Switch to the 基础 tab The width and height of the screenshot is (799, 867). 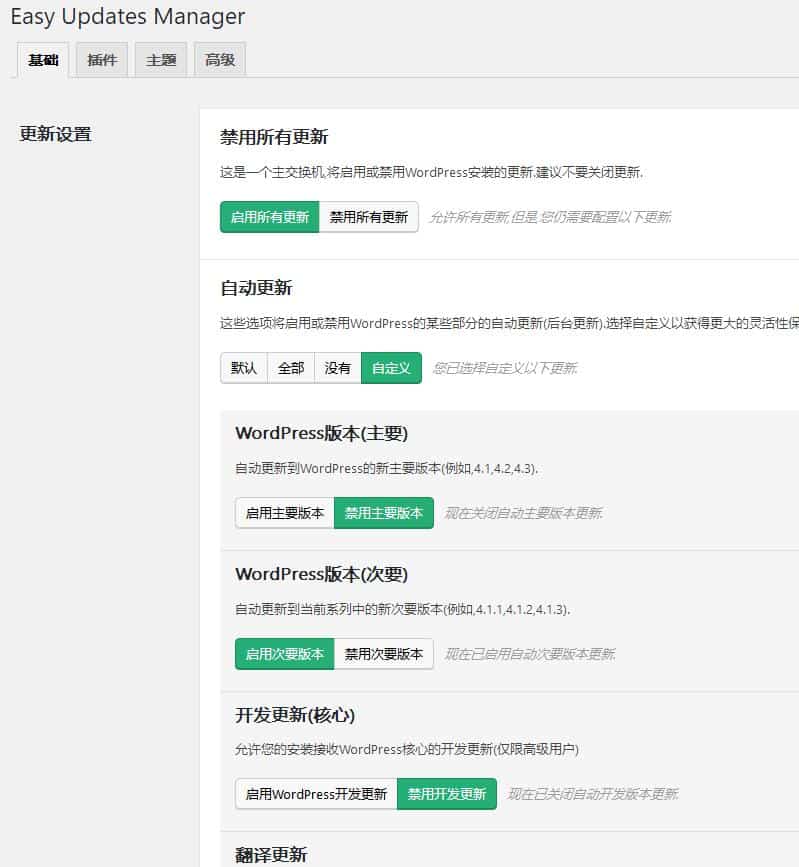tap(43, 60)
